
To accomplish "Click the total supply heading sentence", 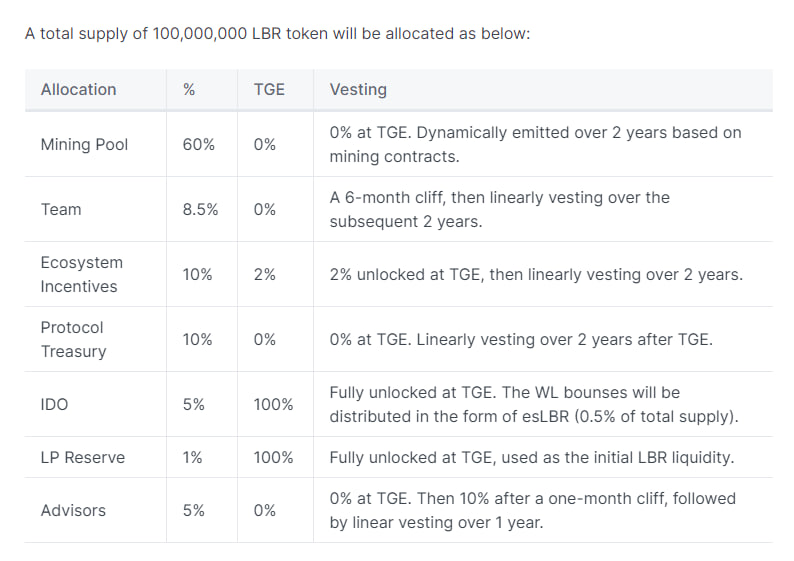I will tap(277, 34).
